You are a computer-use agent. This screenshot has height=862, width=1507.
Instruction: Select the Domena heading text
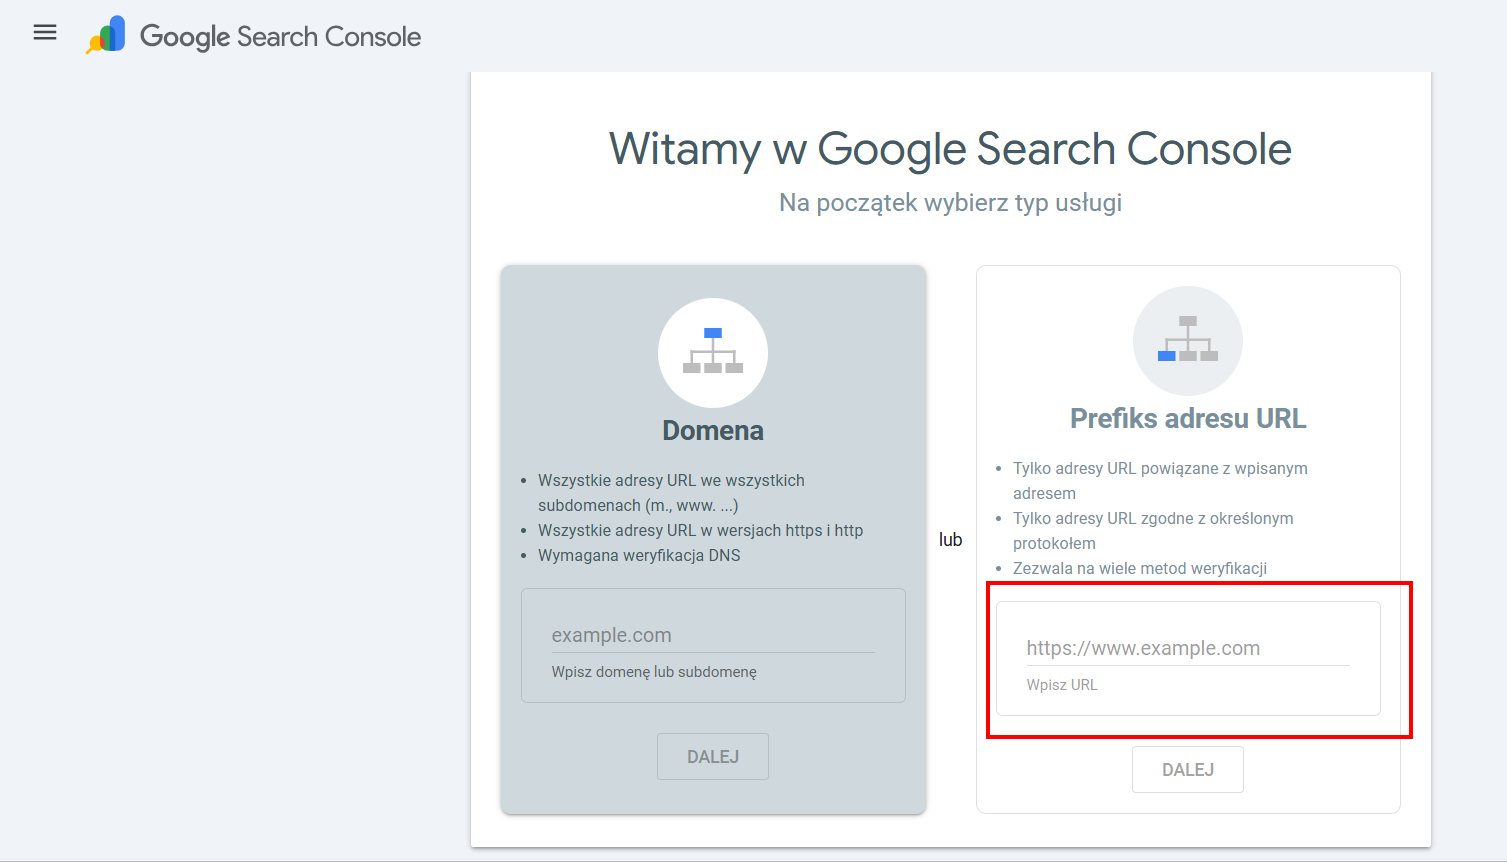[713, 431]
